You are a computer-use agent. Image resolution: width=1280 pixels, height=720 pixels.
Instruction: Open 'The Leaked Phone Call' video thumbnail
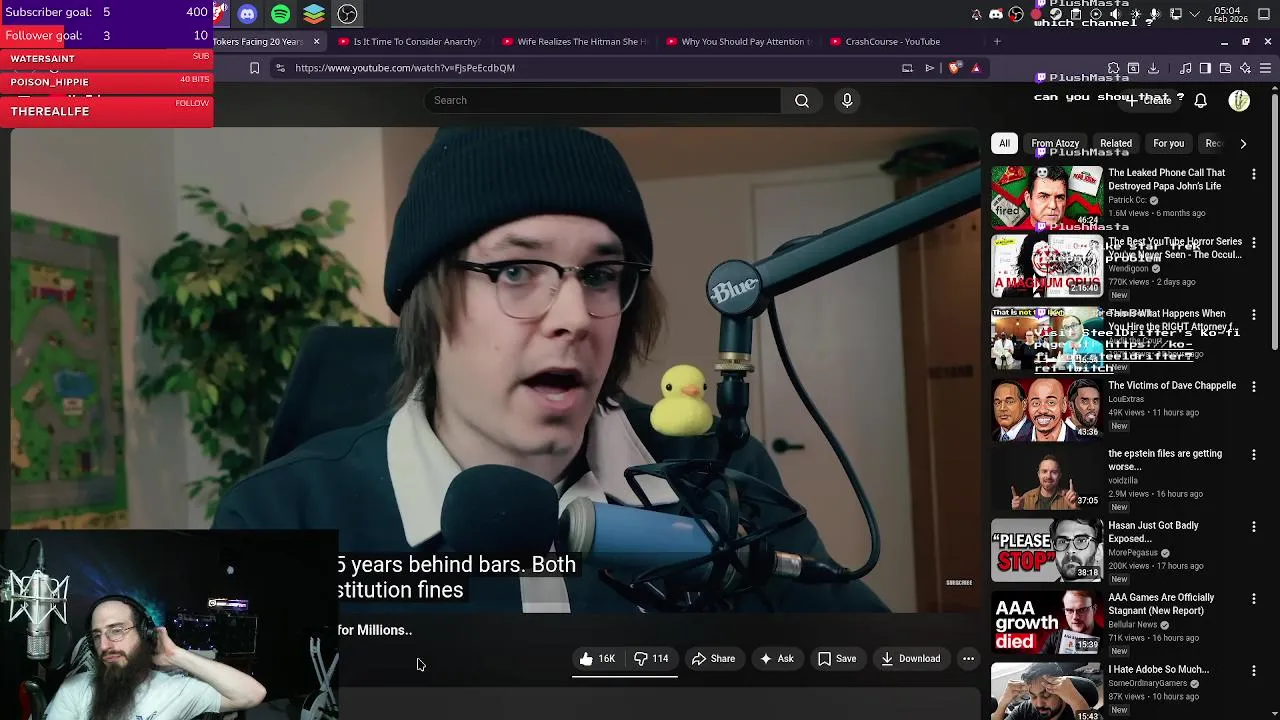pyautogui.click(x=1046, y=197)
